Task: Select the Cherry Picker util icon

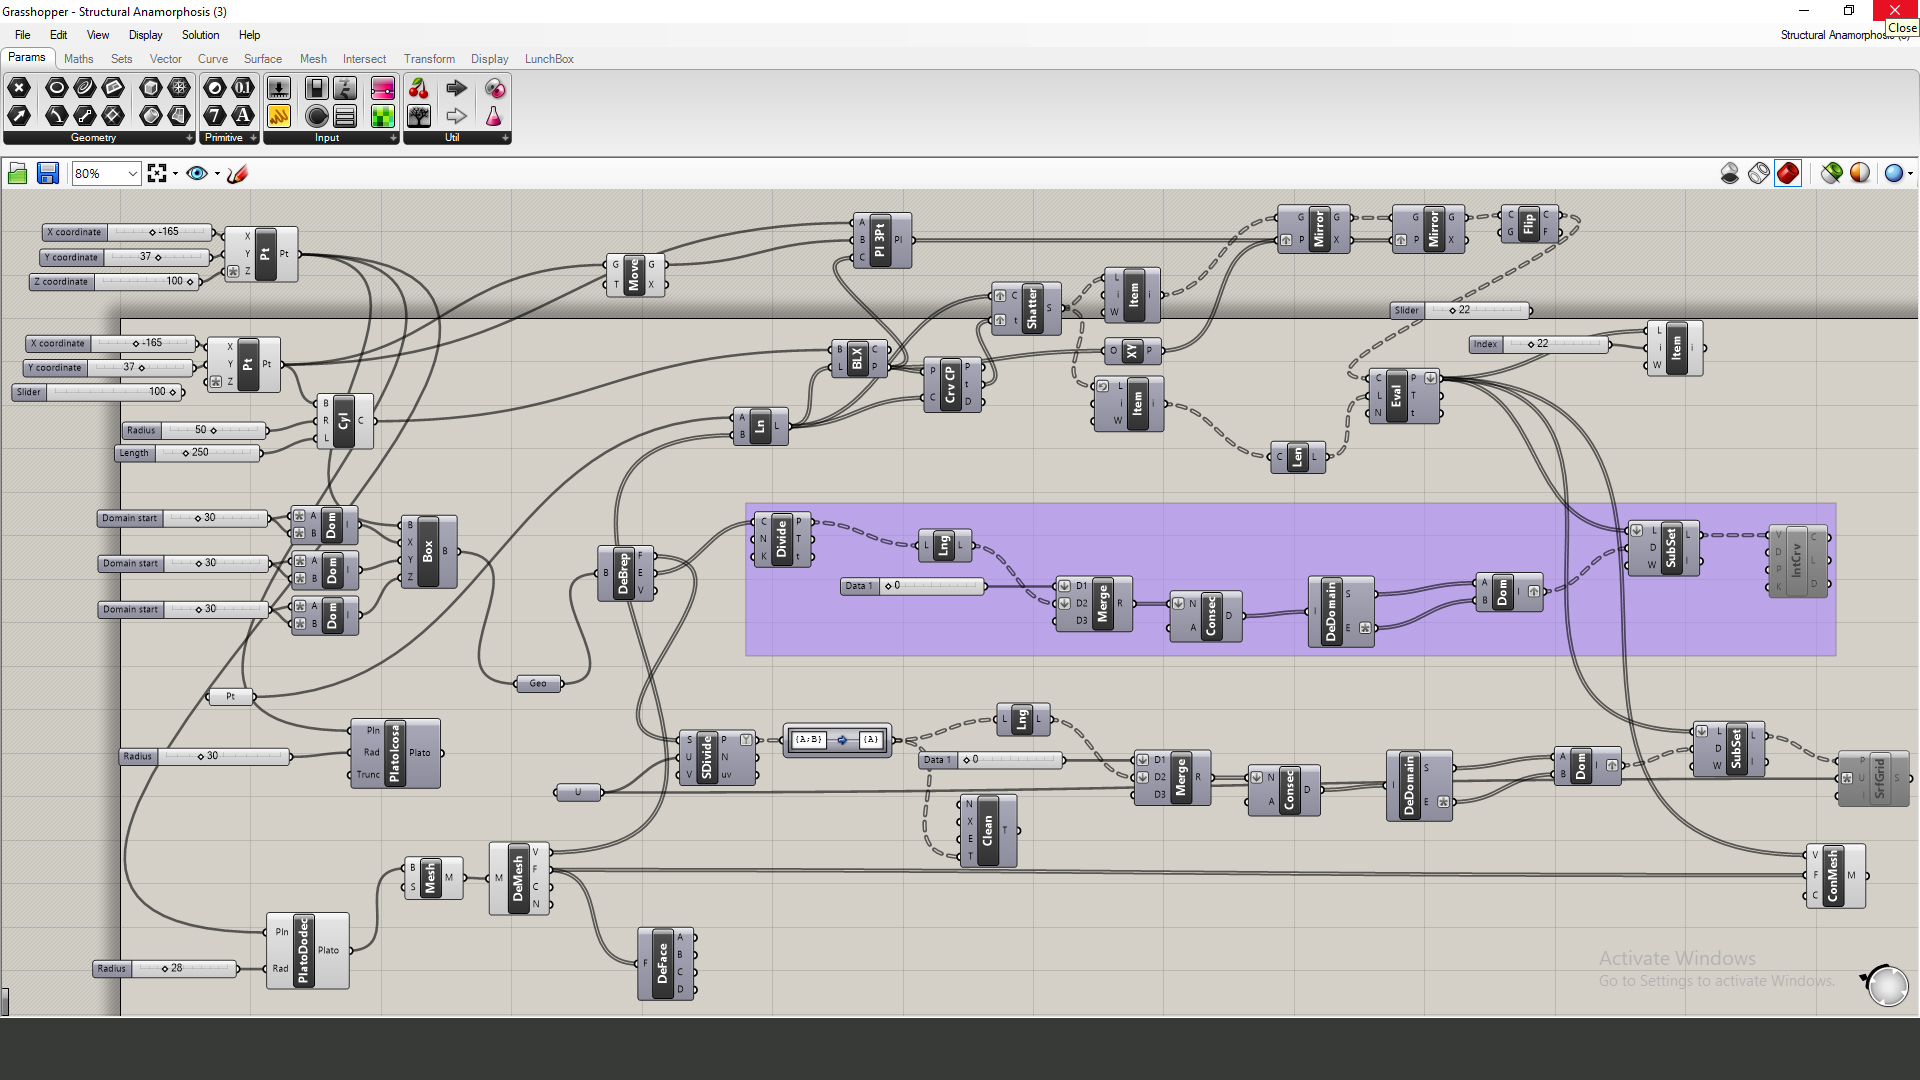Action: coord(419,88)
